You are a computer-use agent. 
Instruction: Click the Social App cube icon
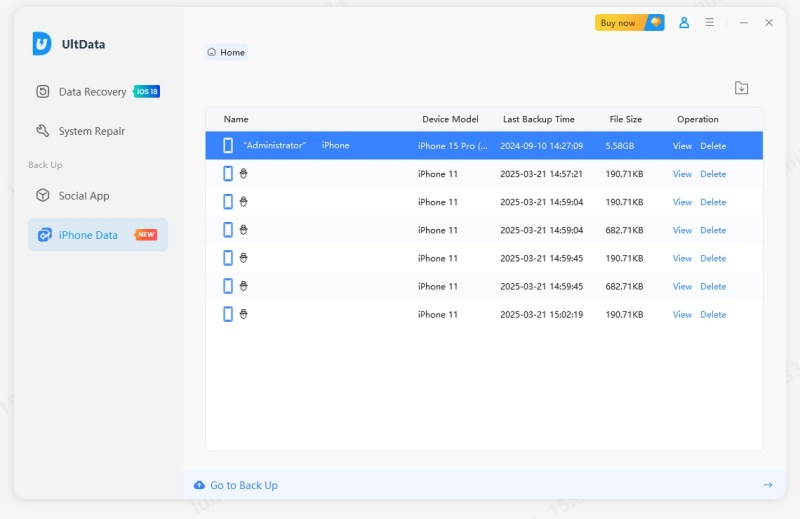pos(43,195)
